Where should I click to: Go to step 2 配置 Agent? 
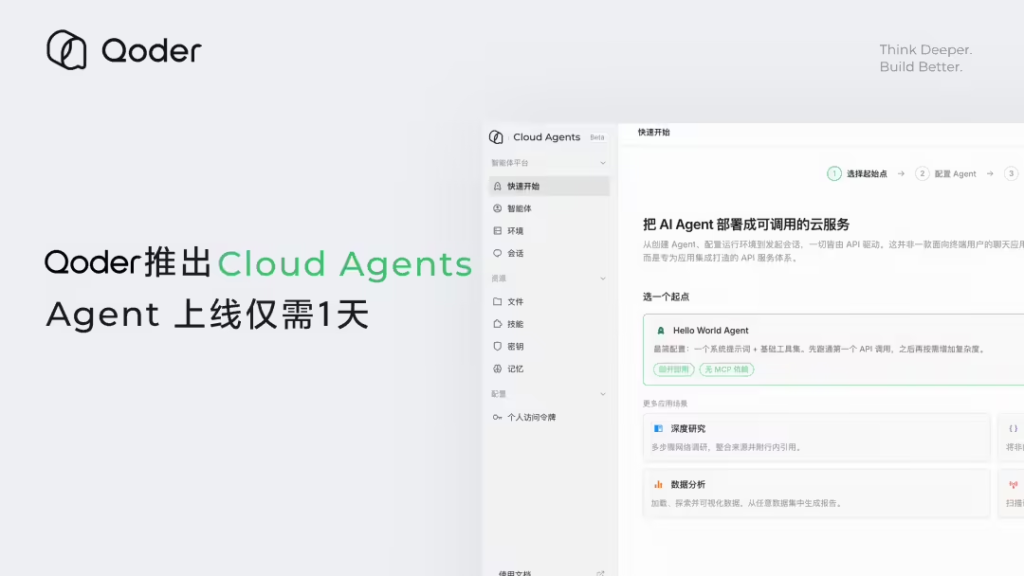click(x=946, y=174)
